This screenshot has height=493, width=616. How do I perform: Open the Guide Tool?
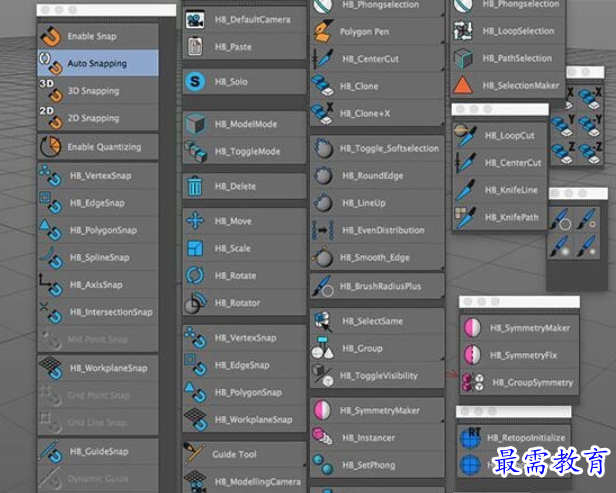(235, 454)
